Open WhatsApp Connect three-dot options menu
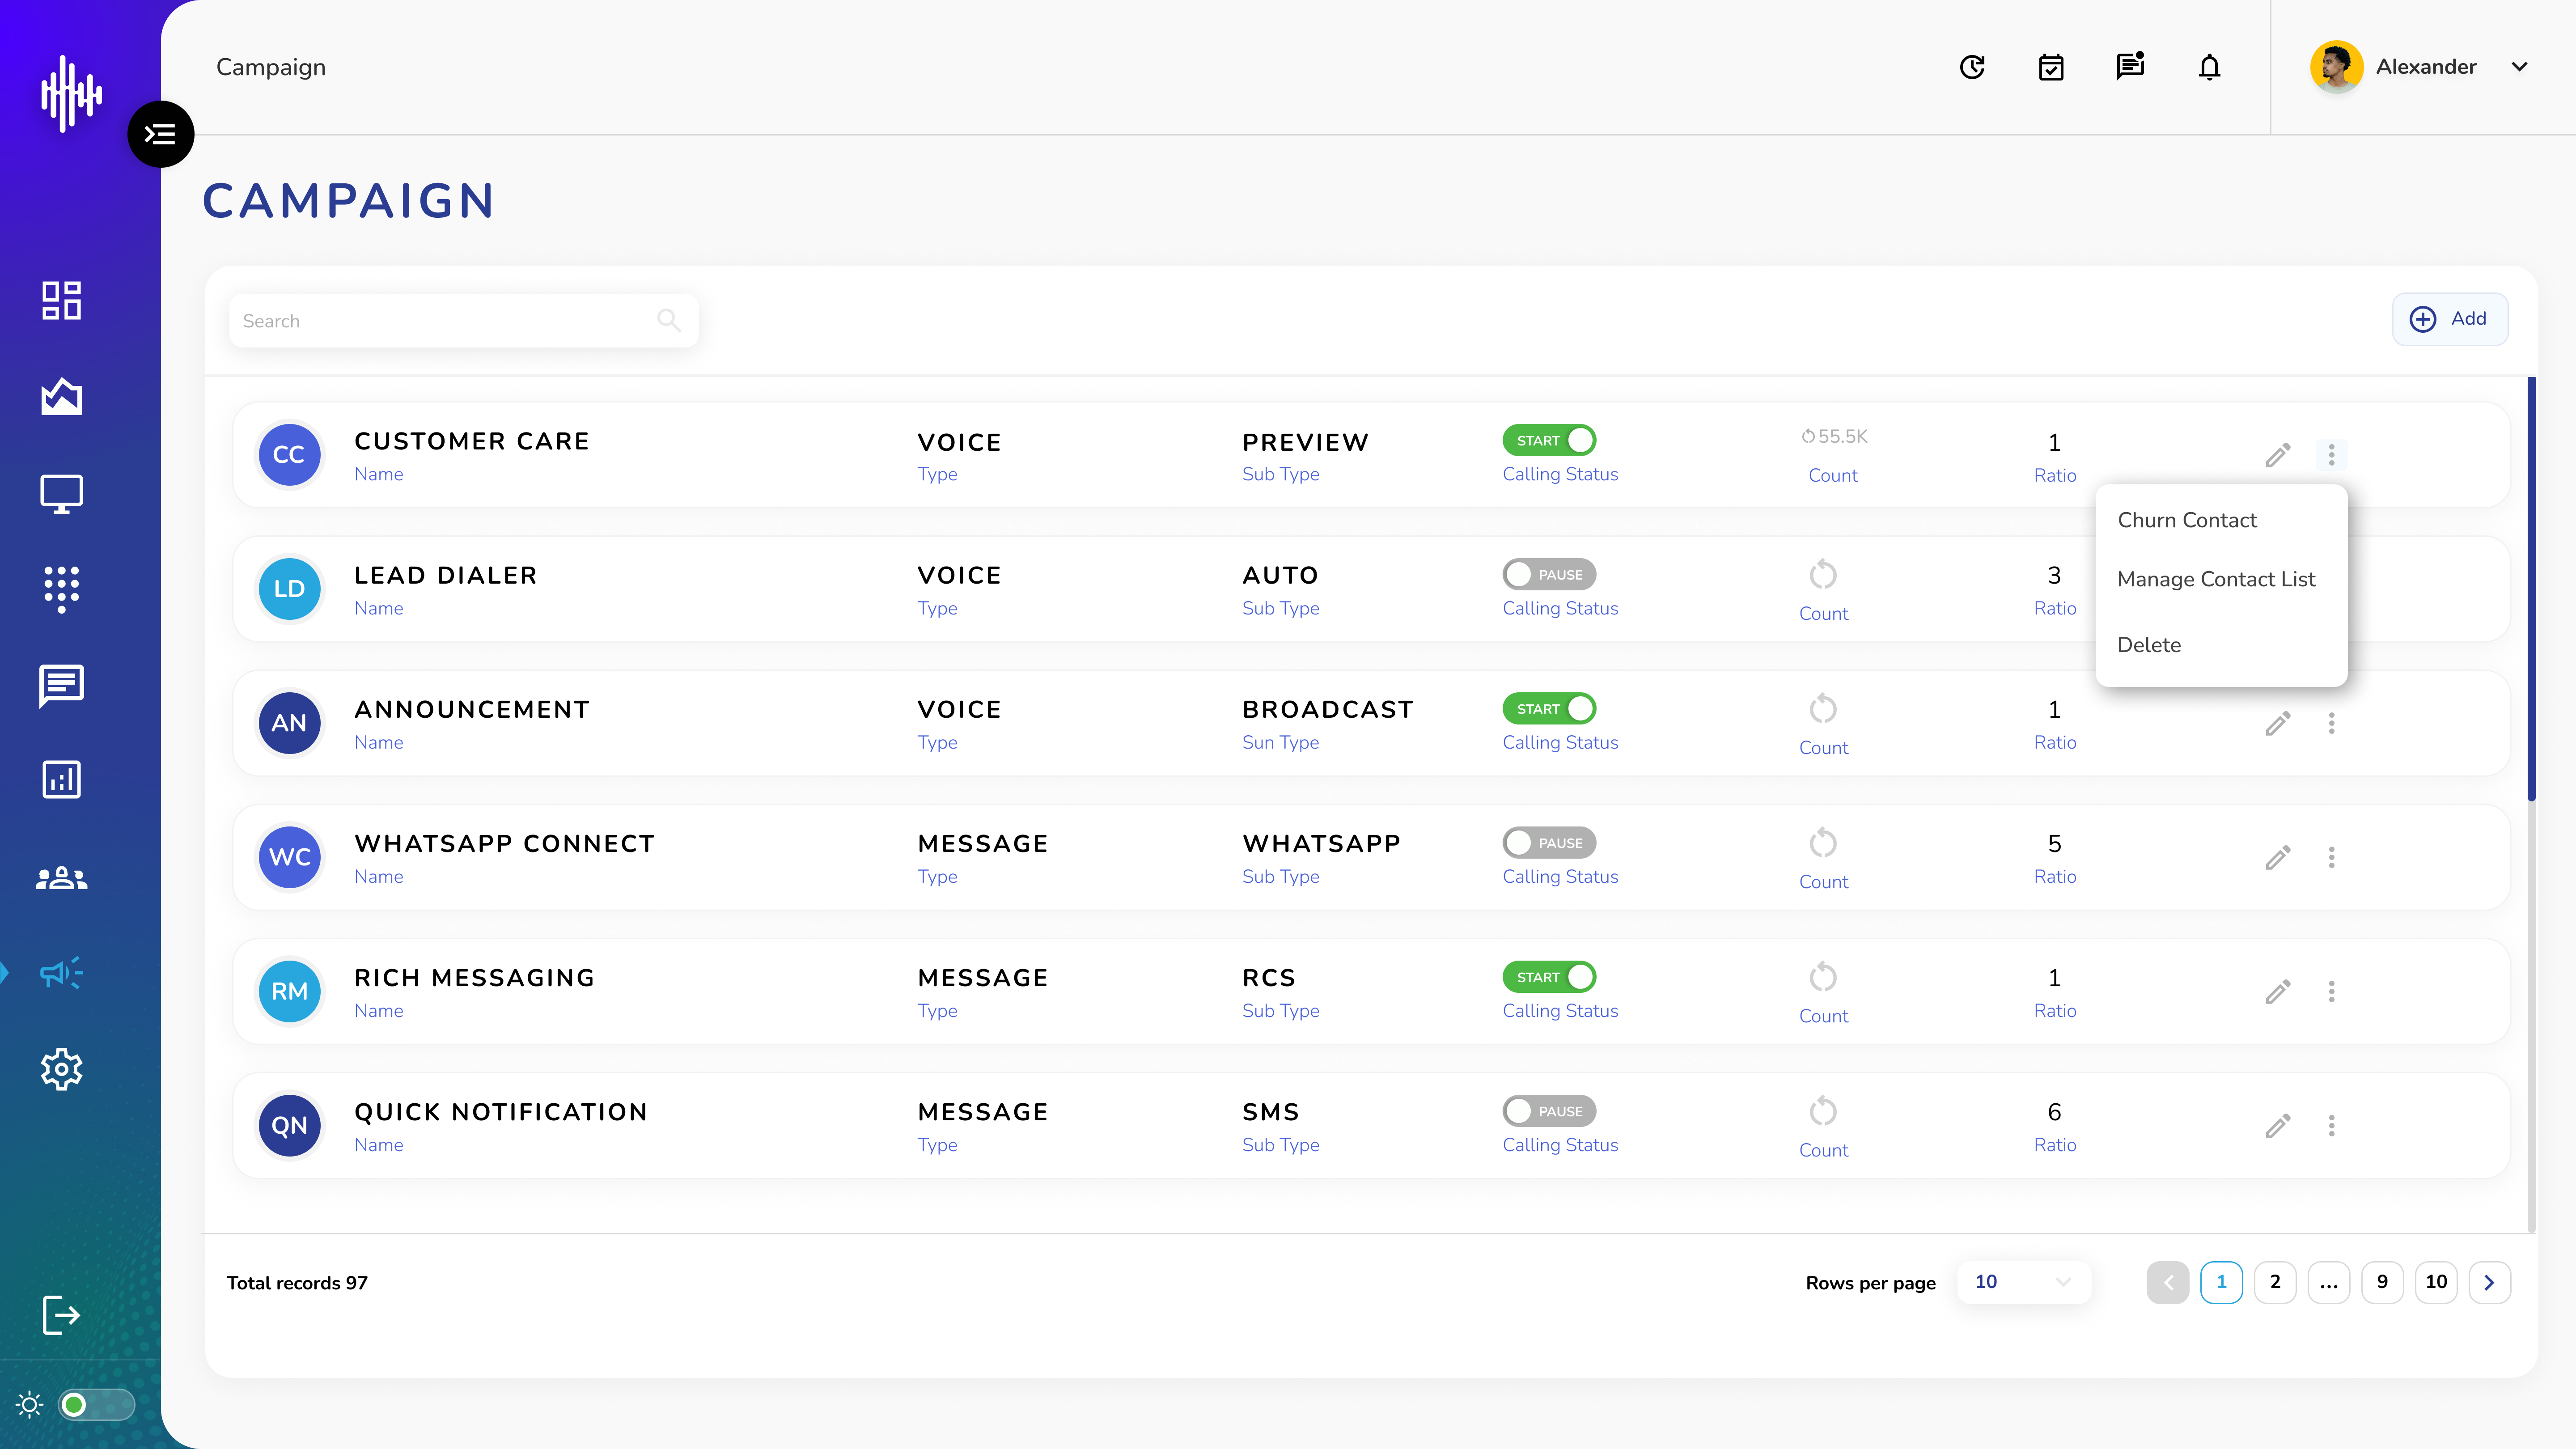Viewport: 2576px width, 1449px height. [2331, 857]
